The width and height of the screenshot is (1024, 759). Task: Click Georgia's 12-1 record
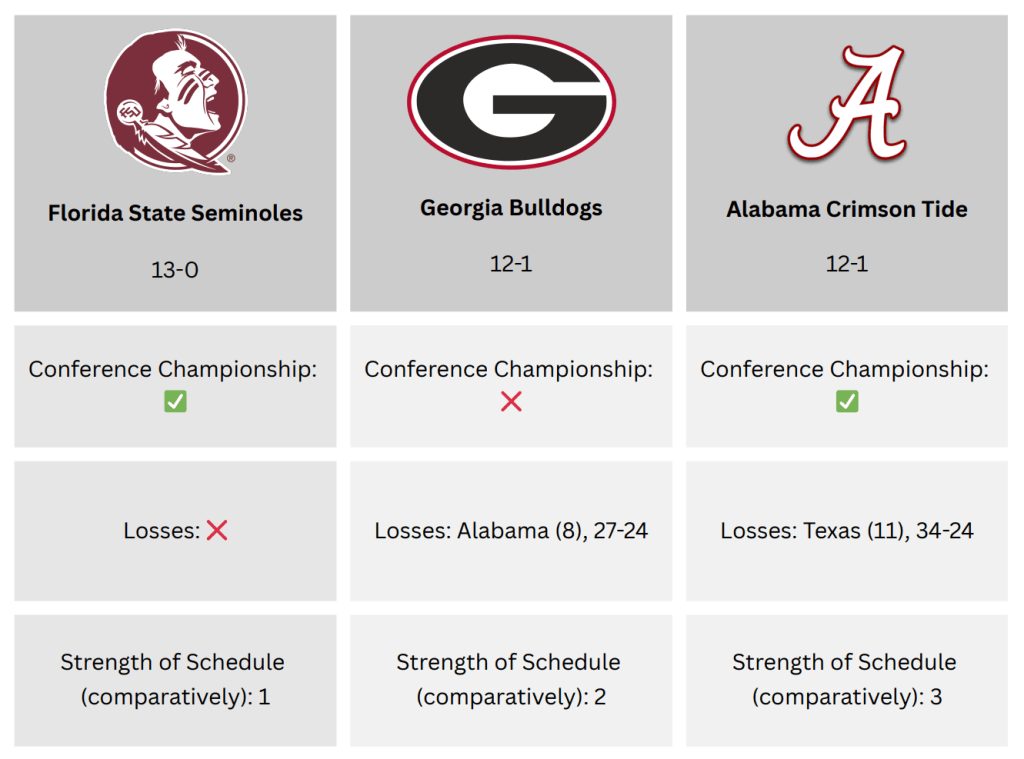coord(511,264)
